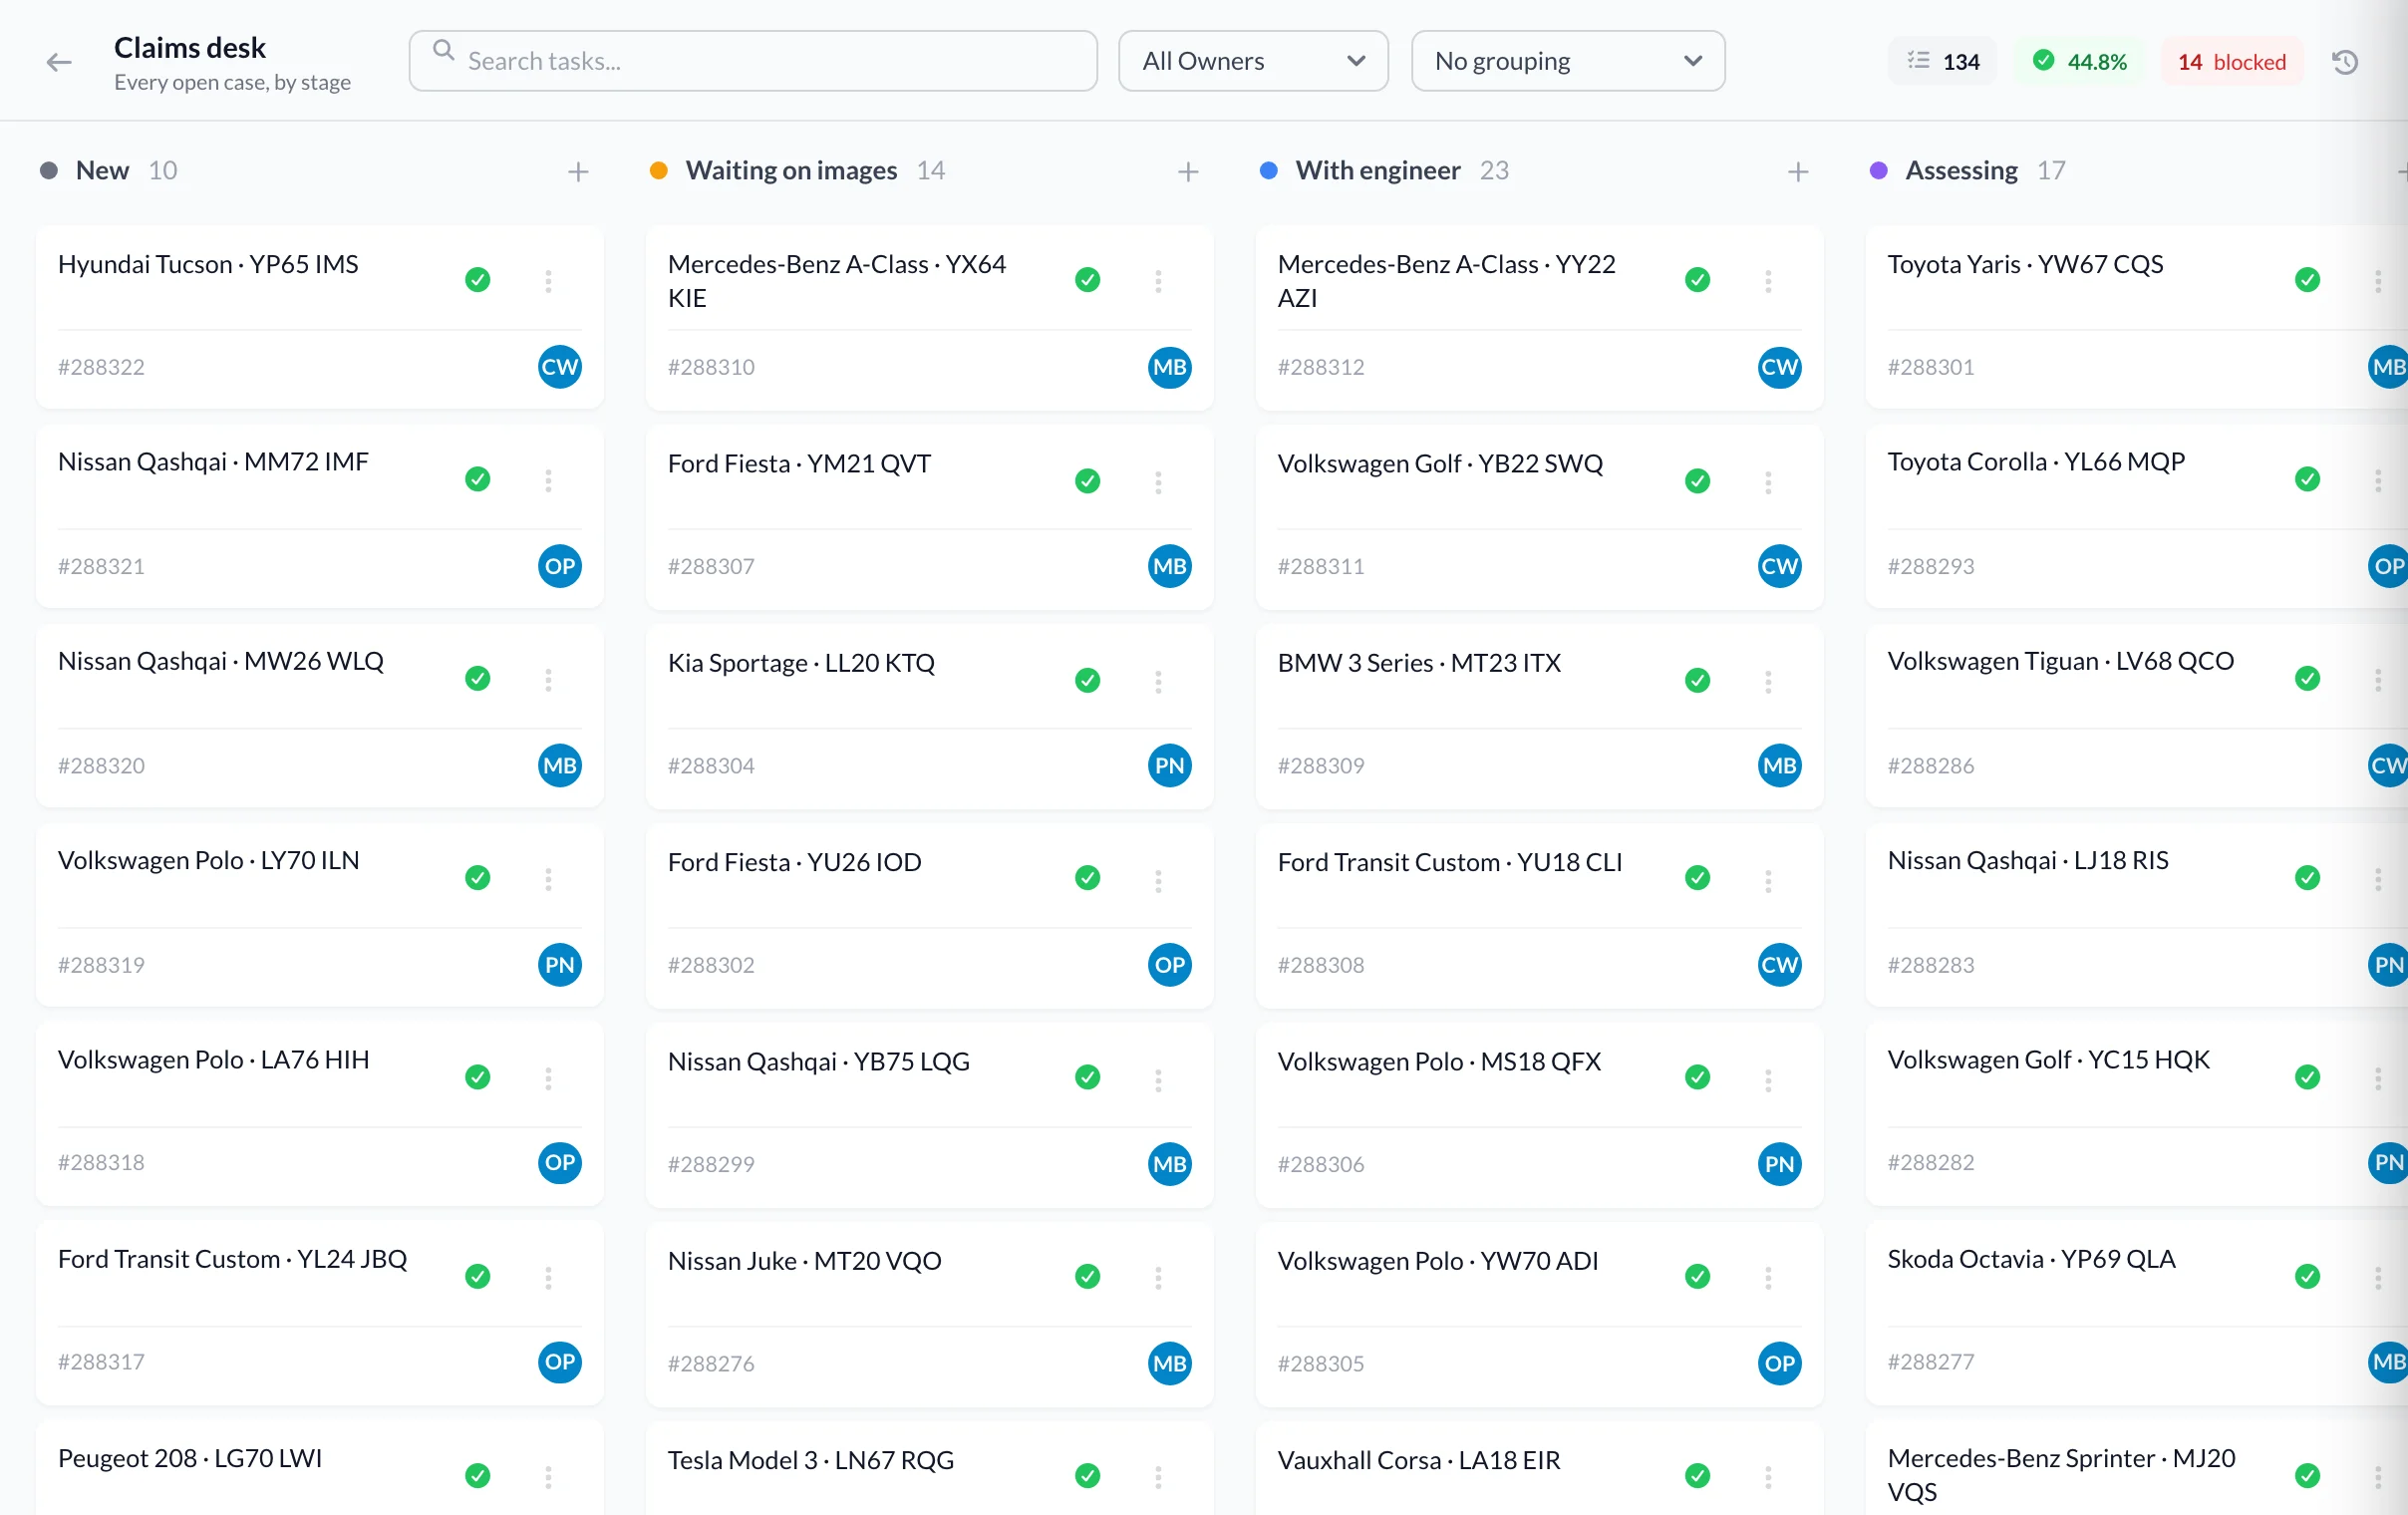The width and height of the screenshot is (2408, 1515).
Task: Open Mercedes-Benz A-Class YX64 KIE card
Action: 930,318
